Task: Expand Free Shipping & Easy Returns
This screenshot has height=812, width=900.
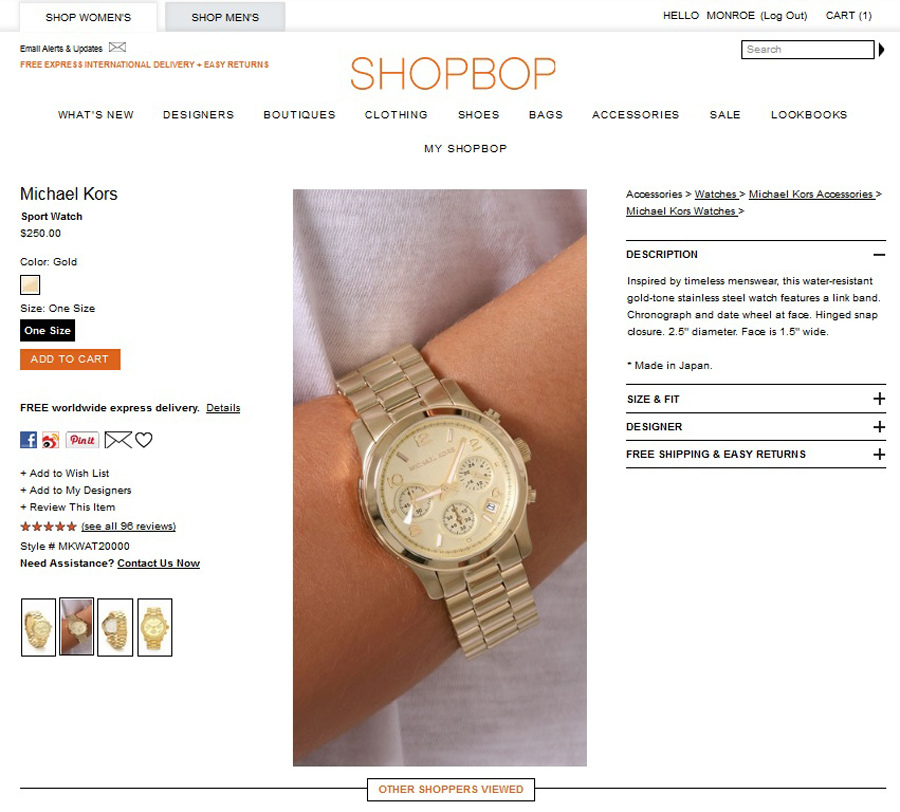Action: [x=879, y=454]
